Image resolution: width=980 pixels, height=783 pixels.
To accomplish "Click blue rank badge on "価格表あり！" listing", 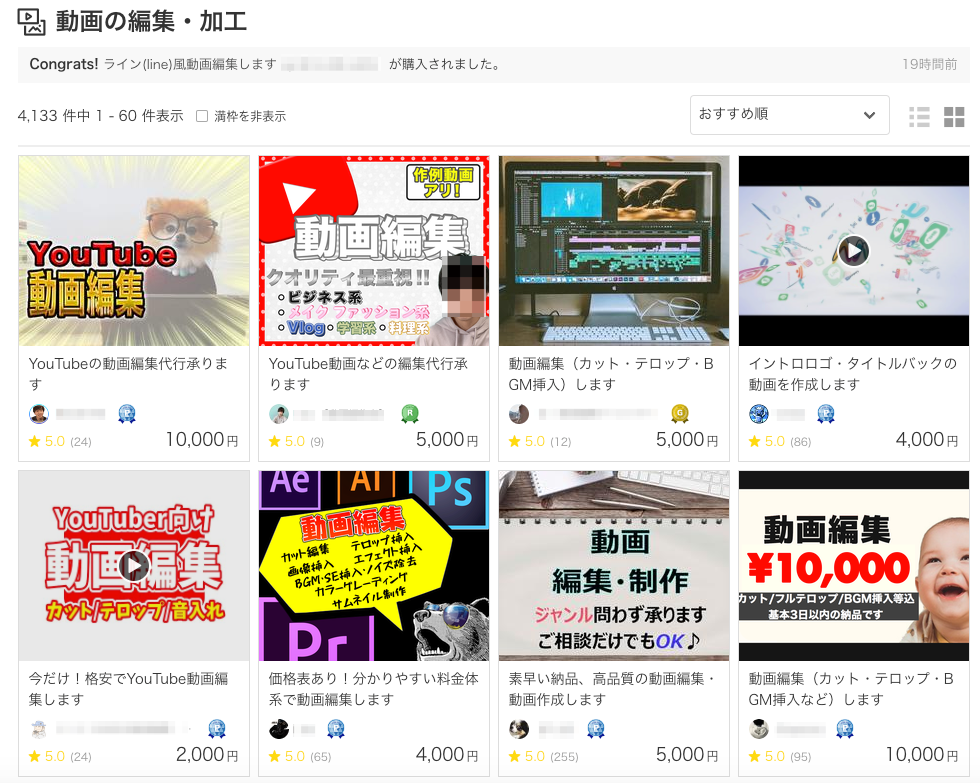I will pos(336,729).
